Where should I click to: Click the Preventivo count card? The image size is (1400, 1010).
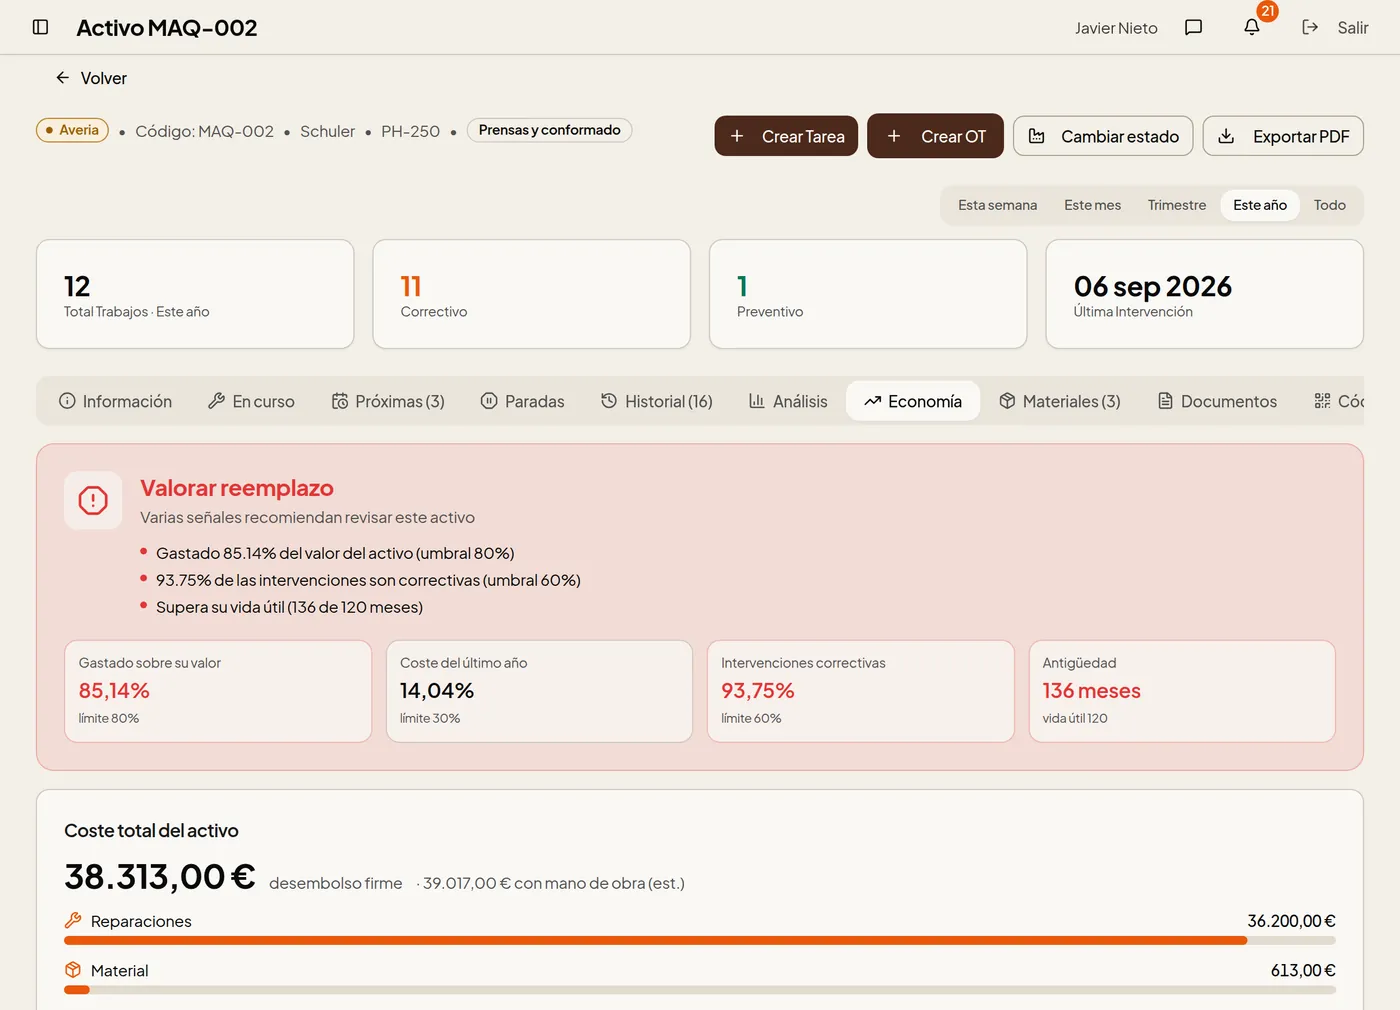pos(868,294)
